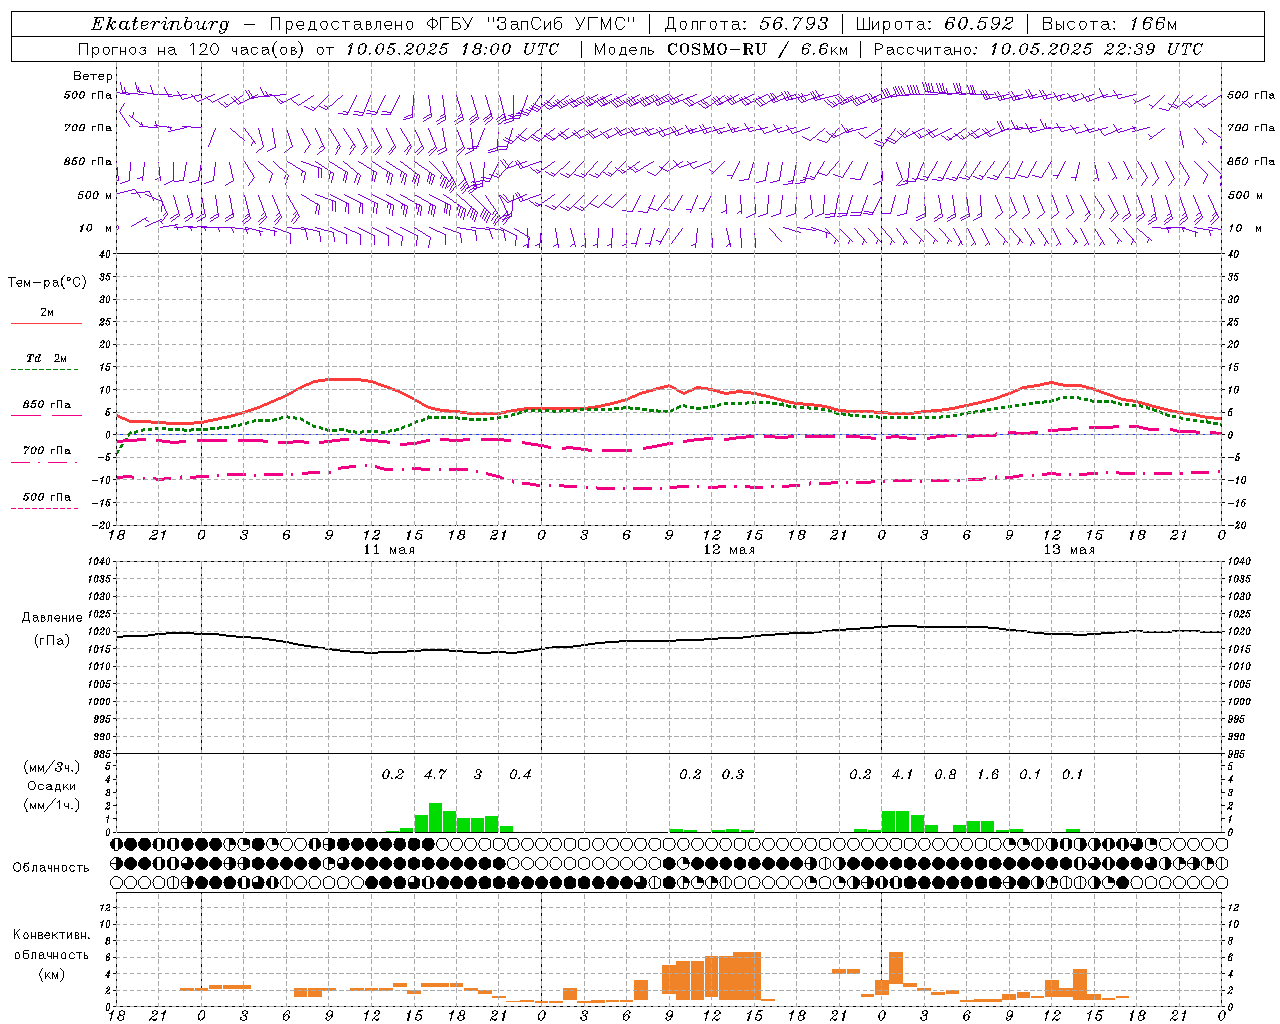Click the Широта: 60.592 value
Screen dimensions: 1280x1024
pyautogui.click(x=935, y=24)
